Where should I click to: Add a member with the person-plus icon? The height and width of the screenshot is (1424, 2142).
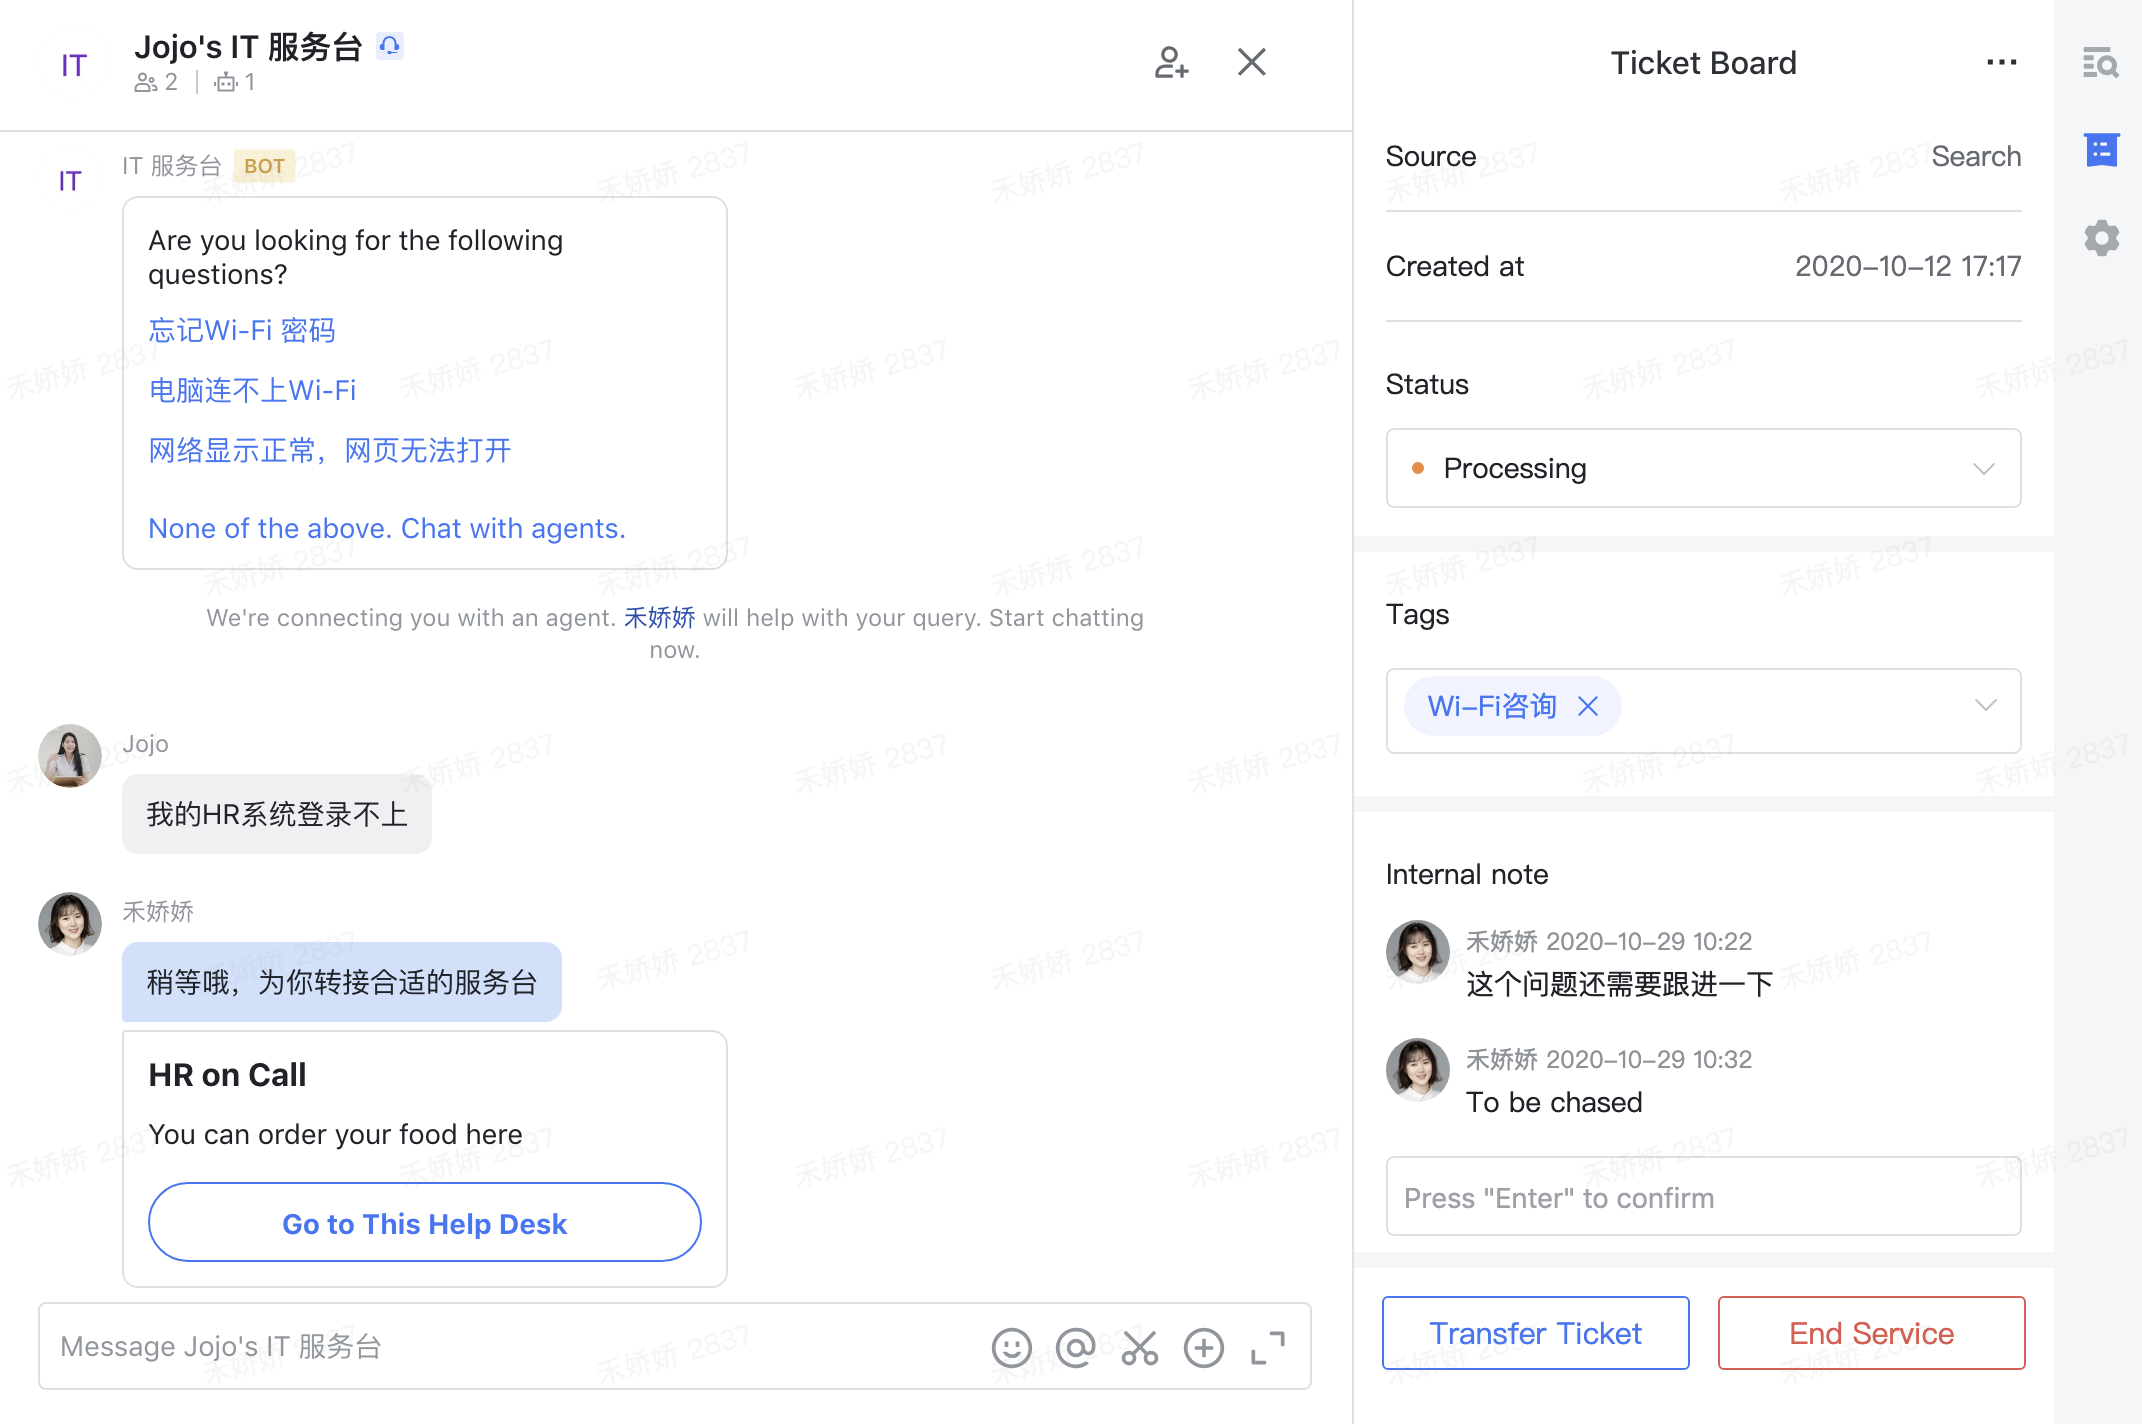[1171, 62]
